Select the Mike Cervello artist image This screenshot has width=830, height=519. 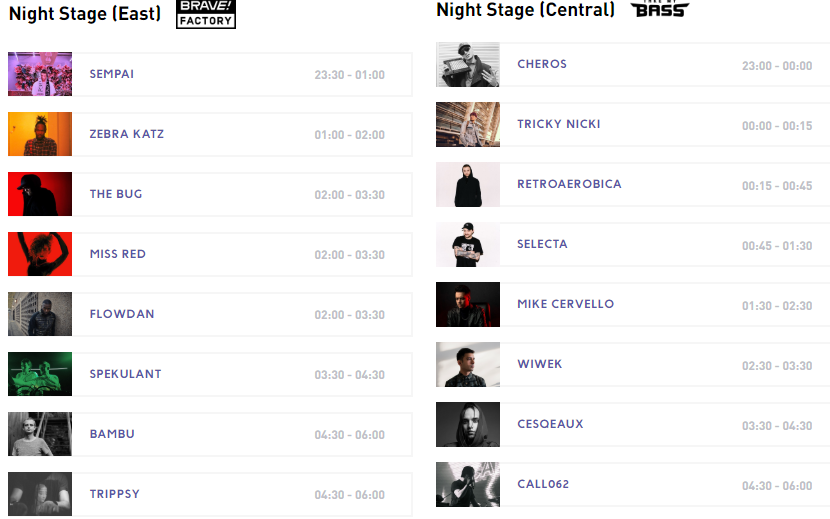coord(467,304)
